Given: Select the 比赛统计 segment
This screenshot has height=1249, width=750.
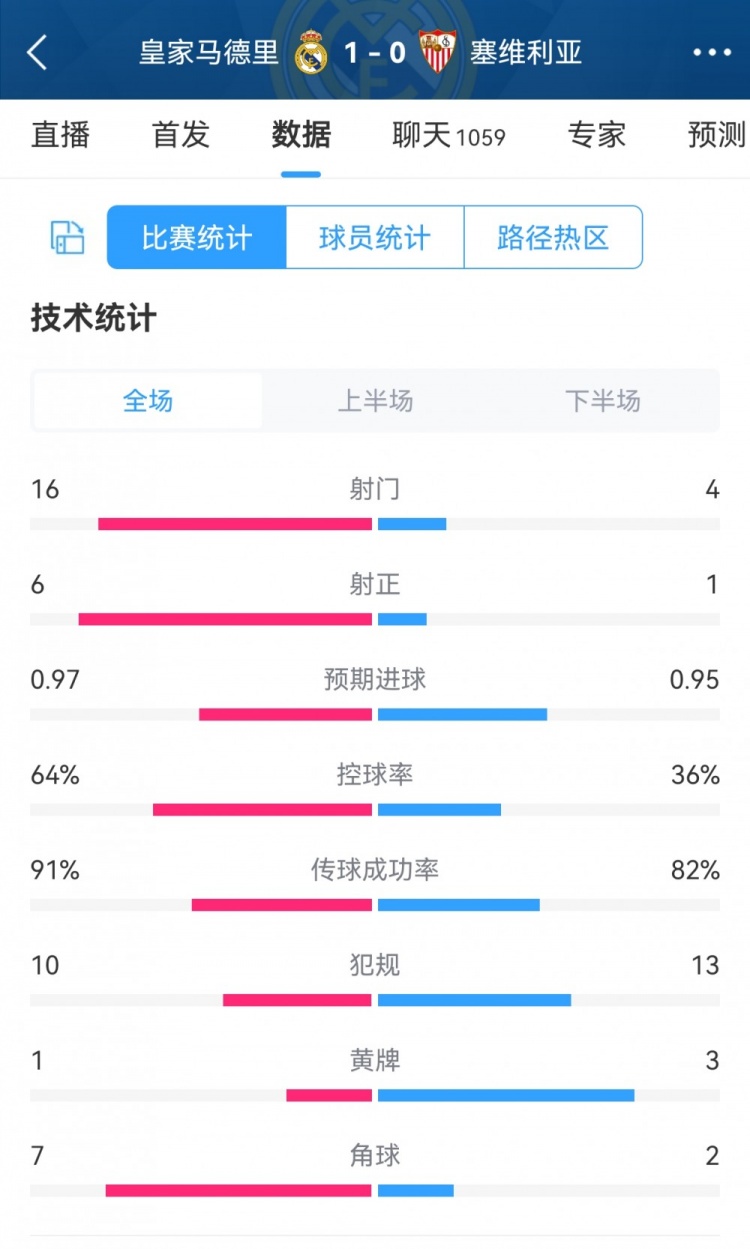Looking at the screenshot, I should pyautogui.click(x=197, y=238).
